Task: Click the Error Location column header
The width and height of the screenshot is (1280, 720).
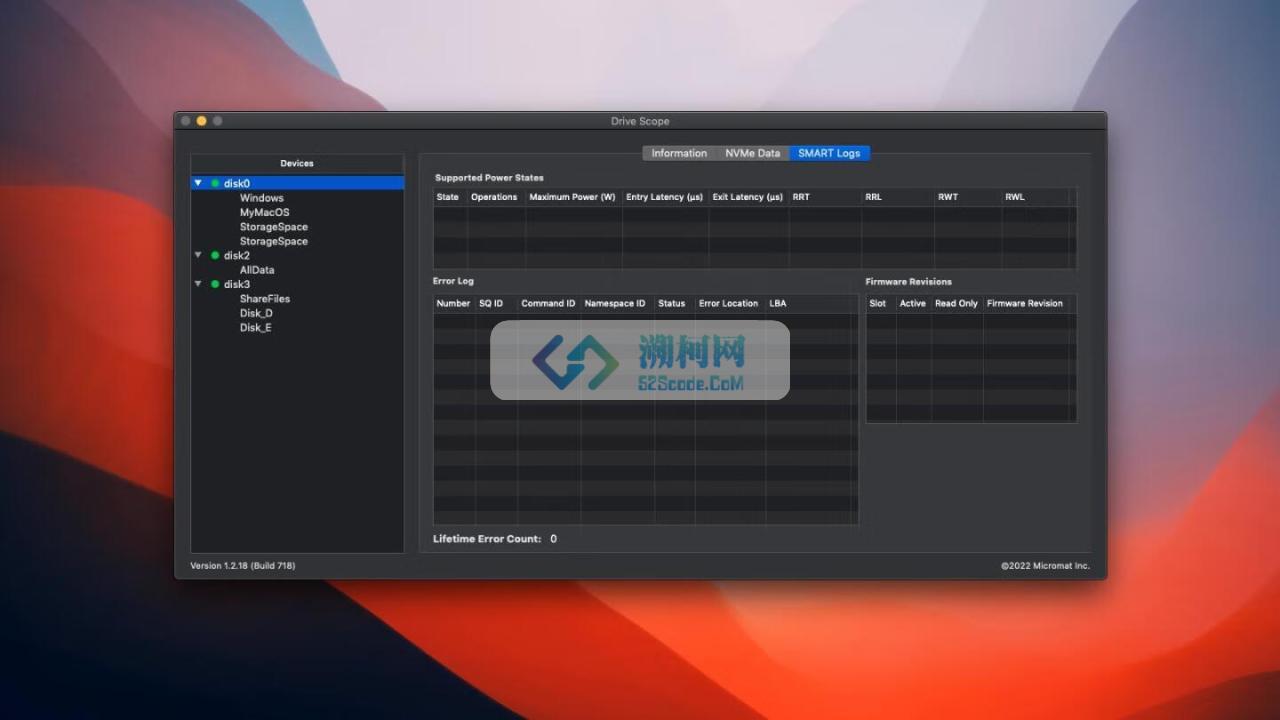Action: click(729, 303)
